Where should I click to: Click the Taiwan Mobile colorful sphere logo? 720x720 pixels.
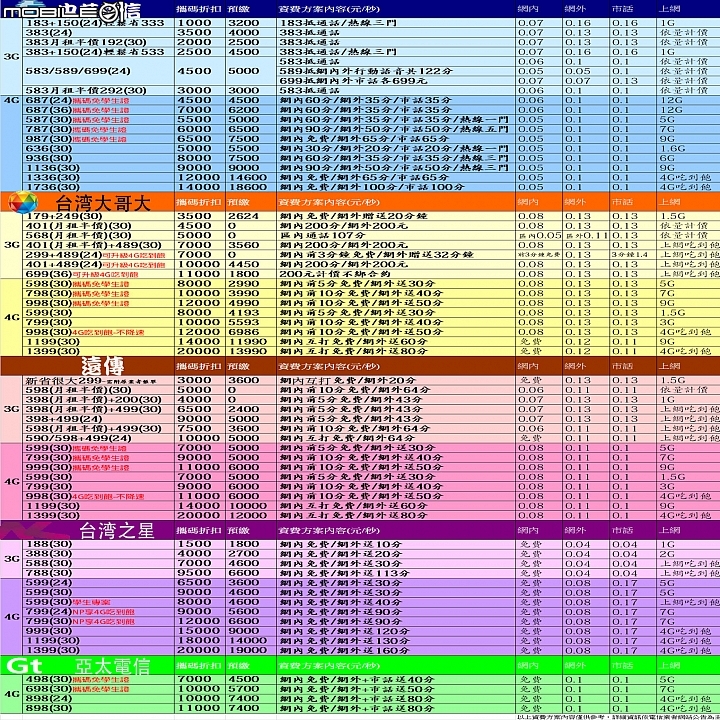(22, 202)
